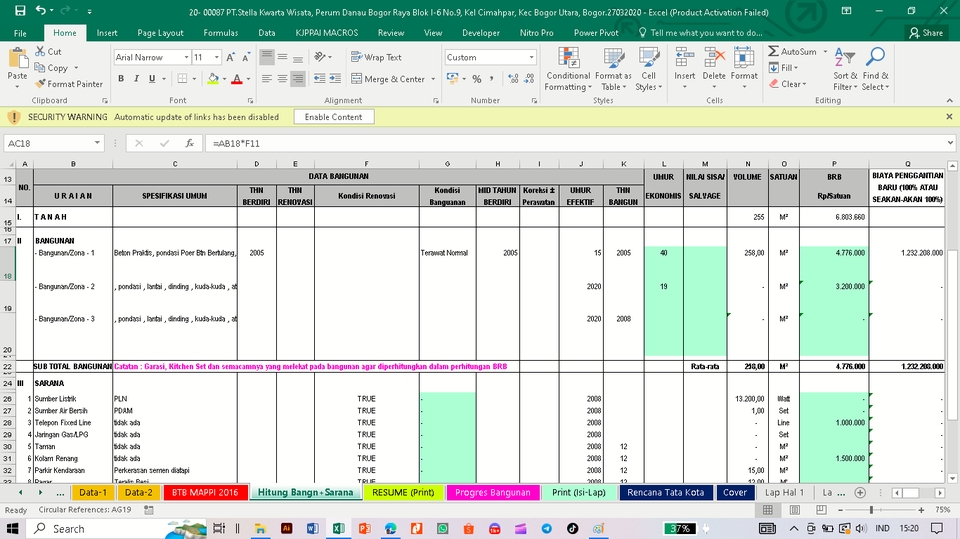Set Top Align vertical alignment
The height and width of the screenshot is (539, 960).
pos(267,57)
